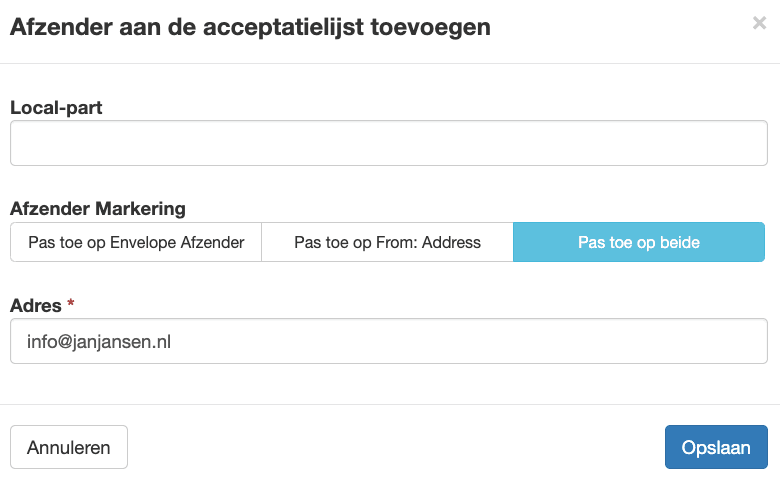Click into the Local-part text field
Viewport: 780px width, 482px height.
[388, 143]
